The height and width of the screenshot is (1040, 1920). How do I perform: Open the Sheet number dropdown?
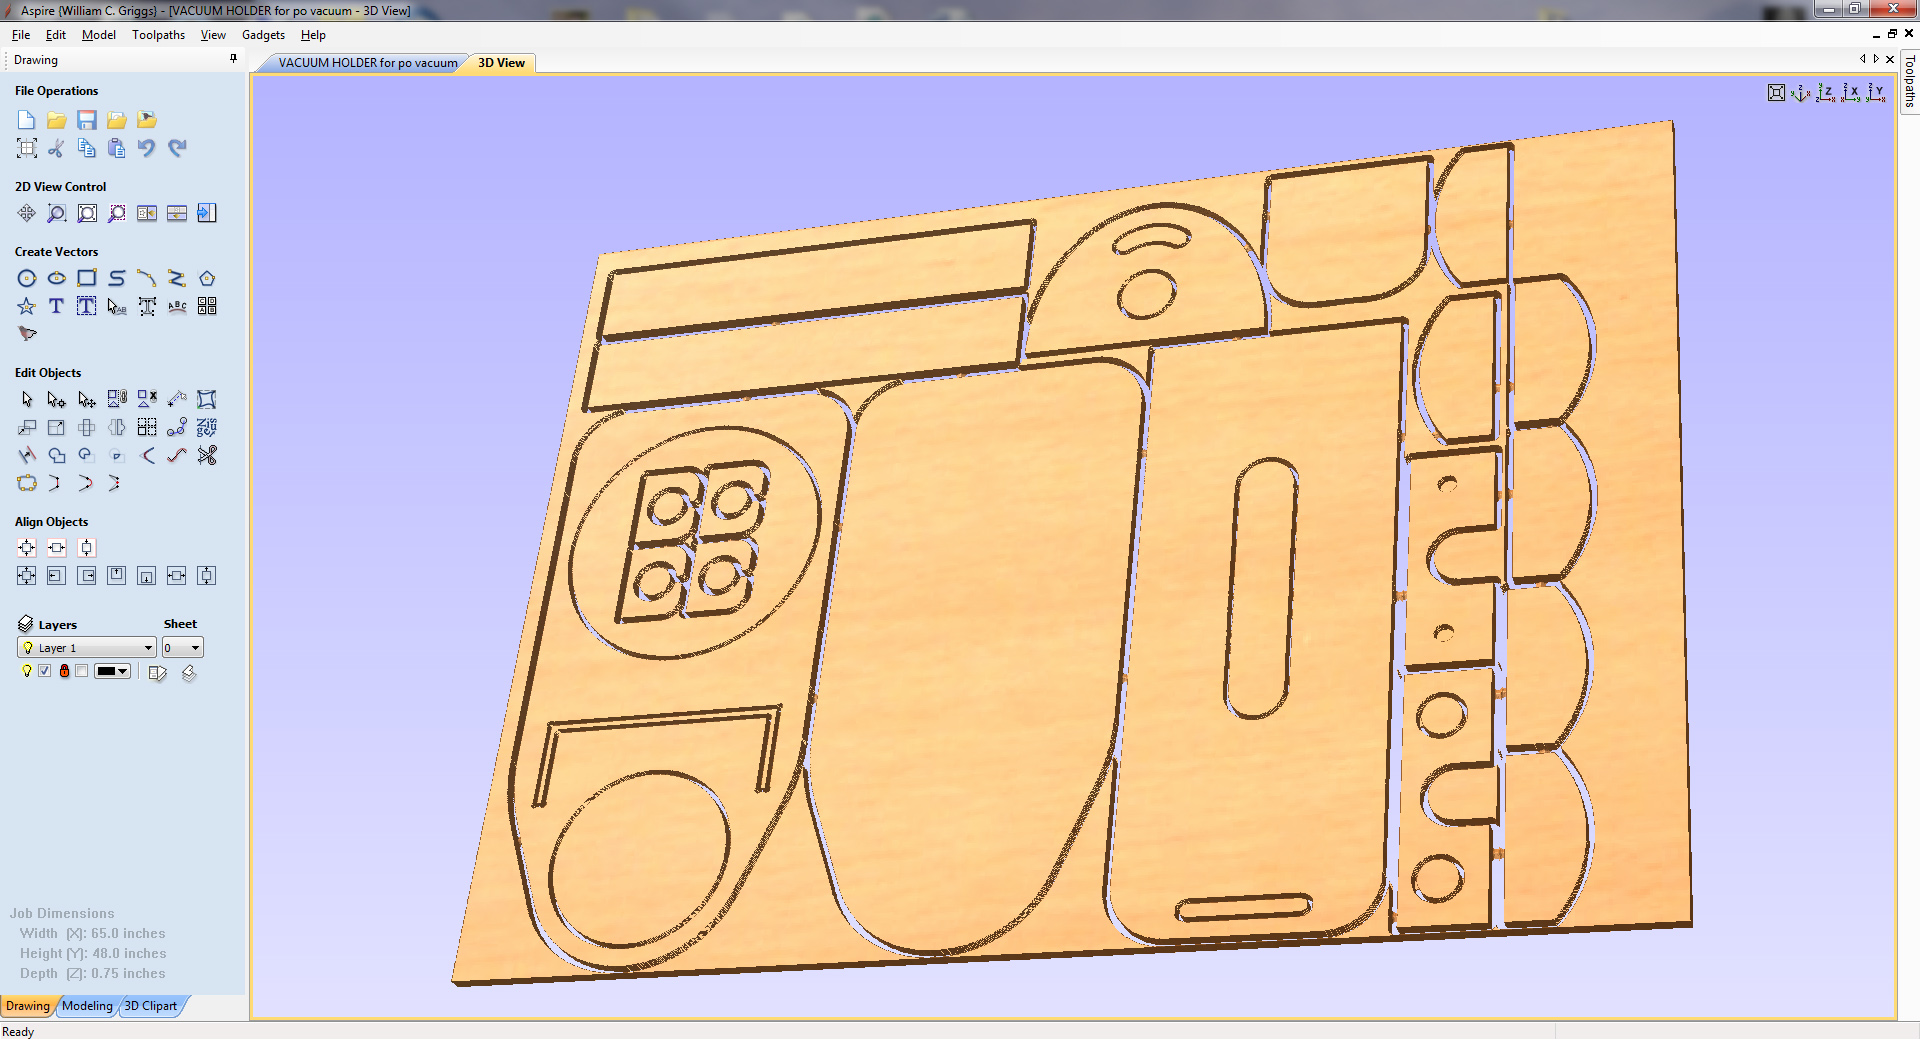183,648
